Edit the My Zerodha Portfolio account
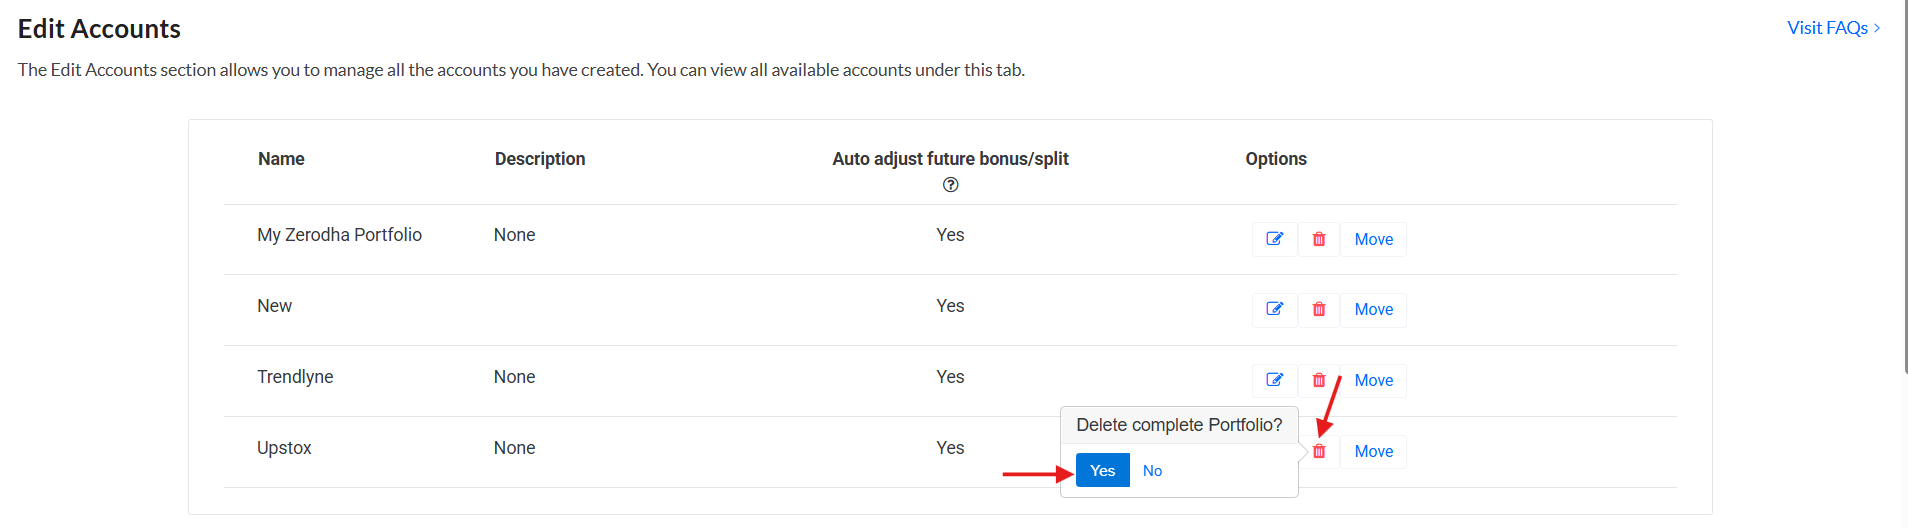The image size is (1908, 528). [x=1275, y=239]
